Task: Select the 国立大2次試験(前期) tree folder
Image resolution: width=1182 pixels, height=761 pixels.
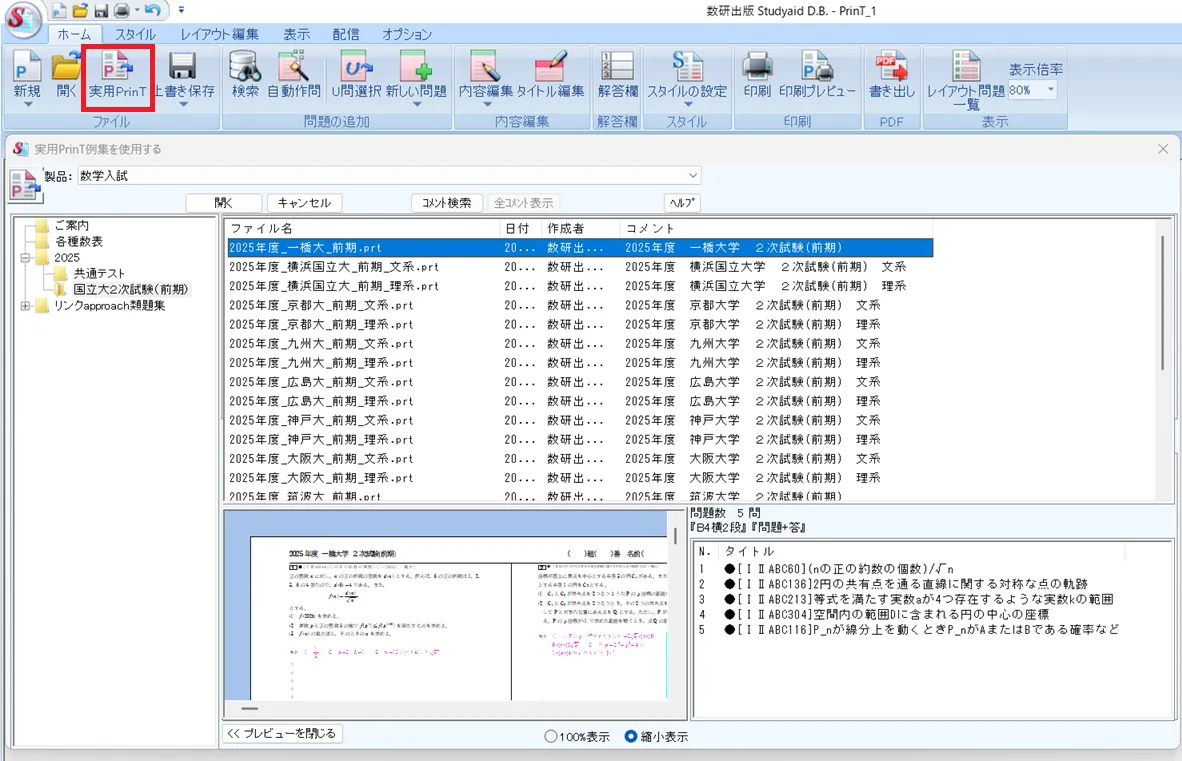Action: point(131,289)
